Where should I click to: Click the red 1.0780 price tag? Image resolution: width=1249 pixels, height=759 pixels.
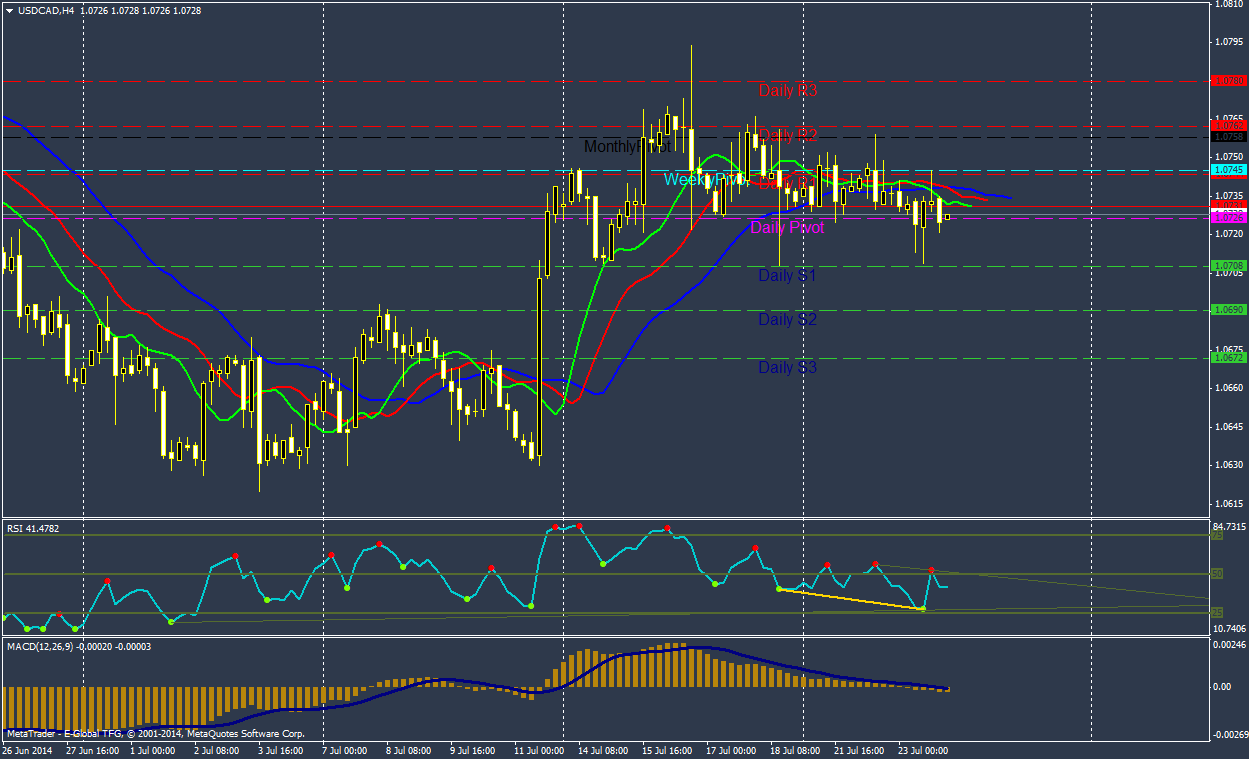click(1227, 80)
